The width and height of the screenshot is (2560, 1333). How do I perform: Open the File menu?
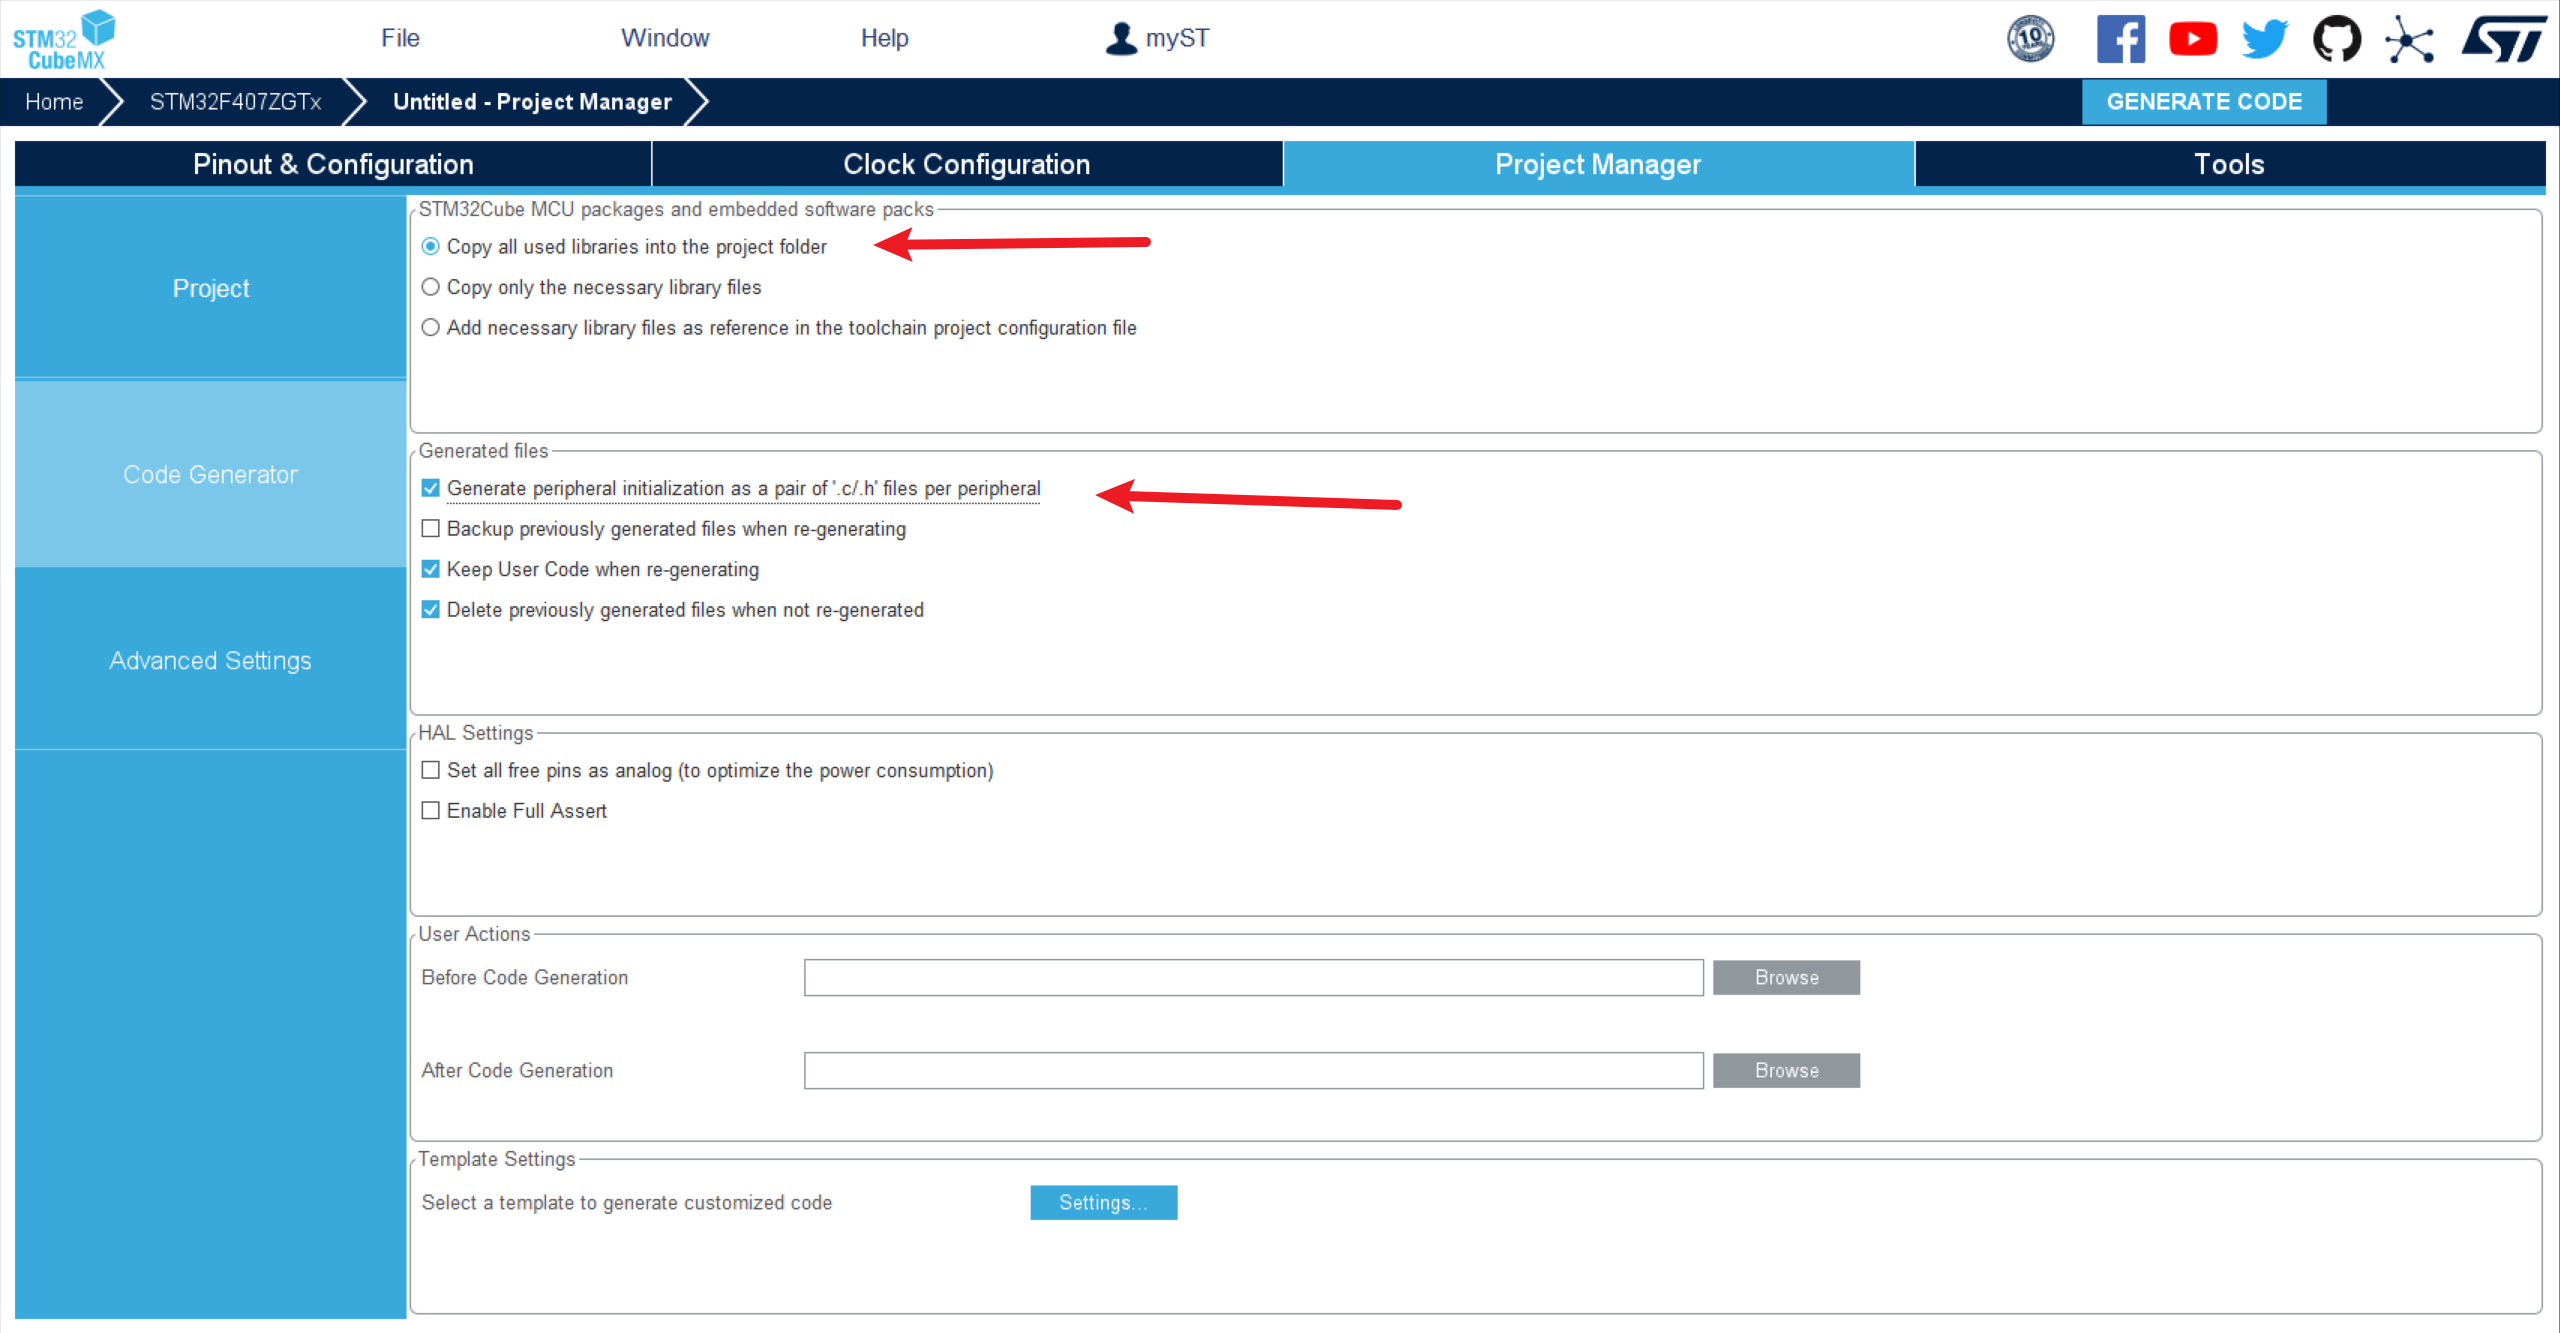click(x=400, y=38)
